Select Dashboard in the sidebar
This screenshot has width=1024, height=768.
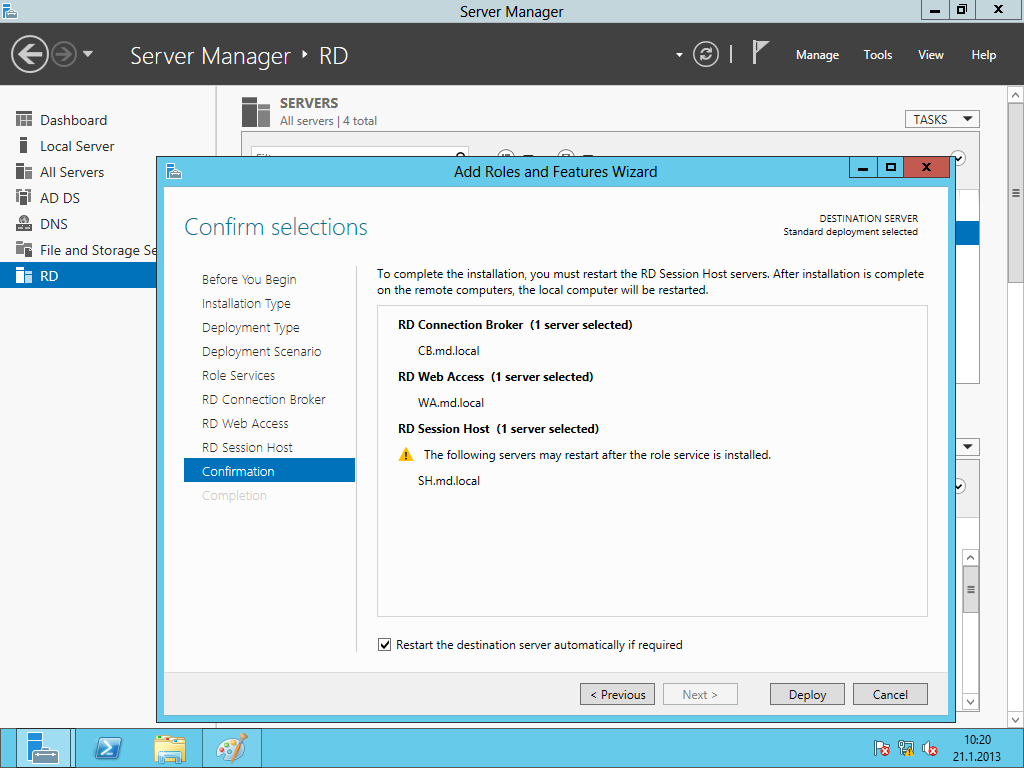pyautogui.click(x=73, y=120)
